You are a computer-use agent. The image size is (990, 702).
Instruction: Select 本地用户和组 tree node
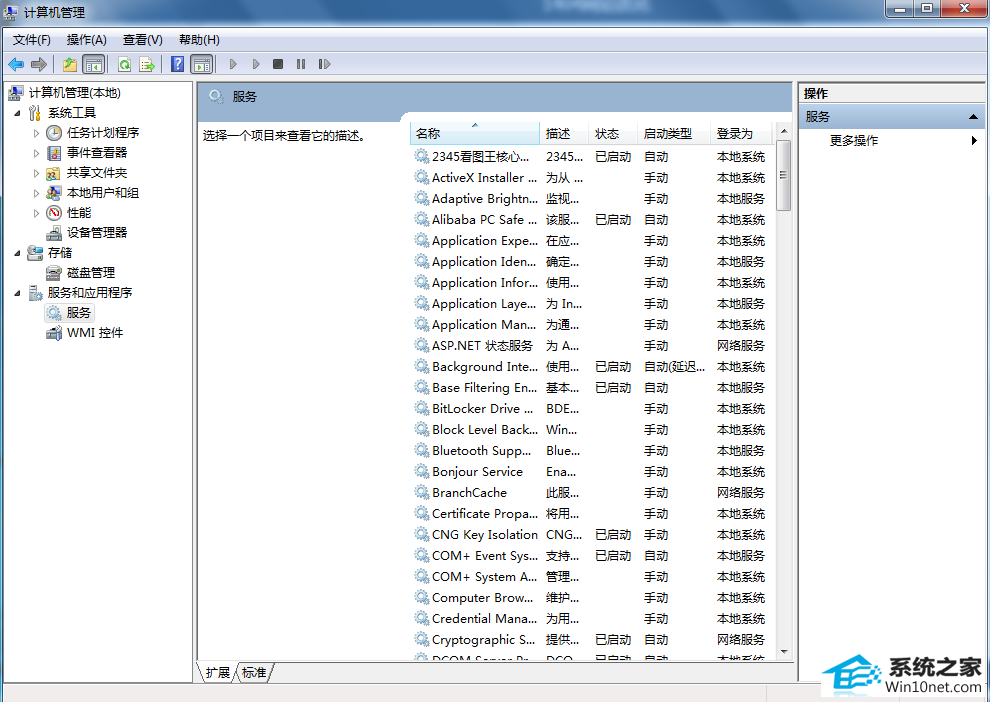(x=103, y=193)
